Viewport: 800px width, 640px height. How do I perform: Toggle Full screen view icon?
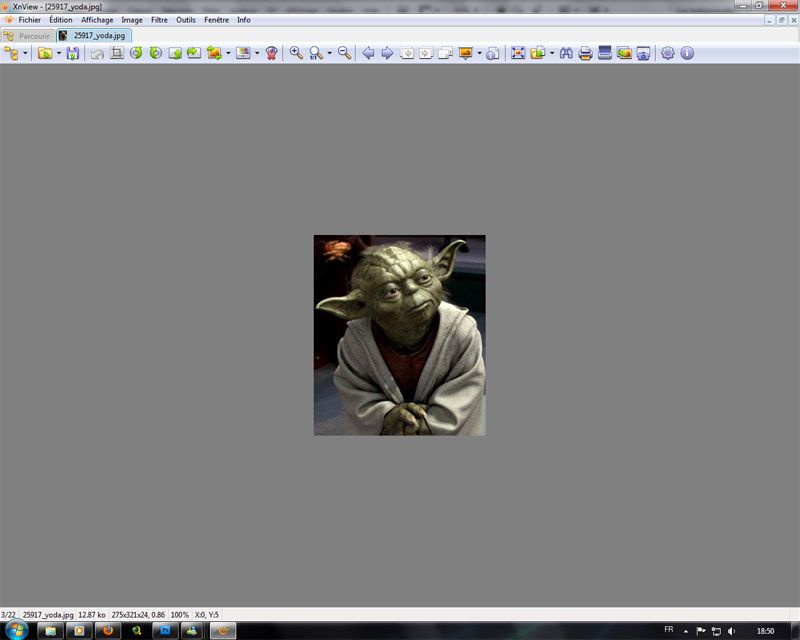(518, 53)
